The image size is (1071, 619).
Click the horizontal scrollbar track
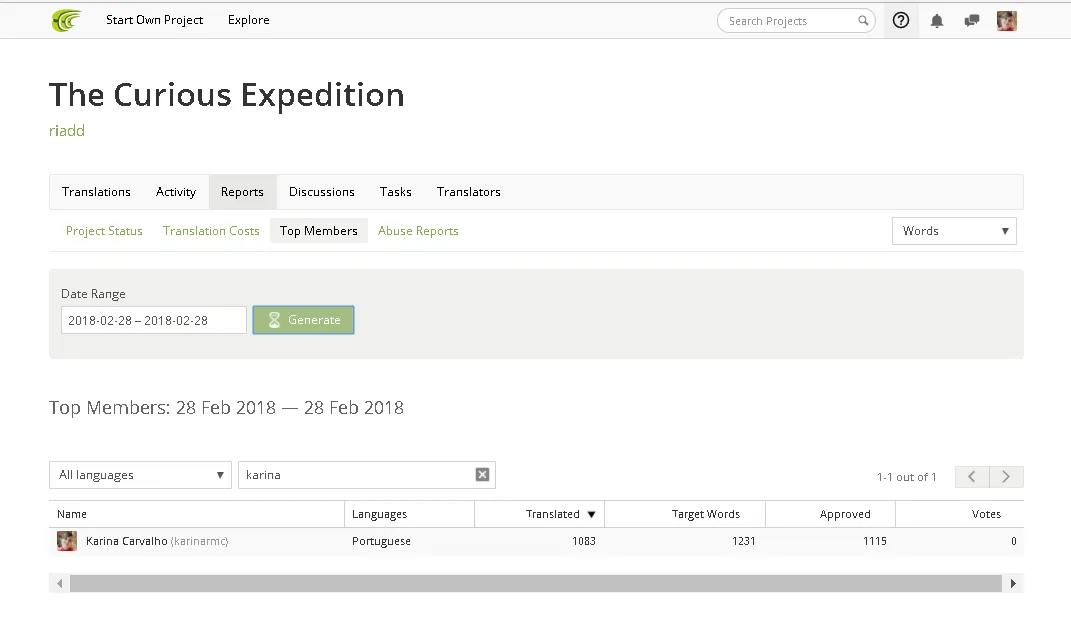[536, 583]
